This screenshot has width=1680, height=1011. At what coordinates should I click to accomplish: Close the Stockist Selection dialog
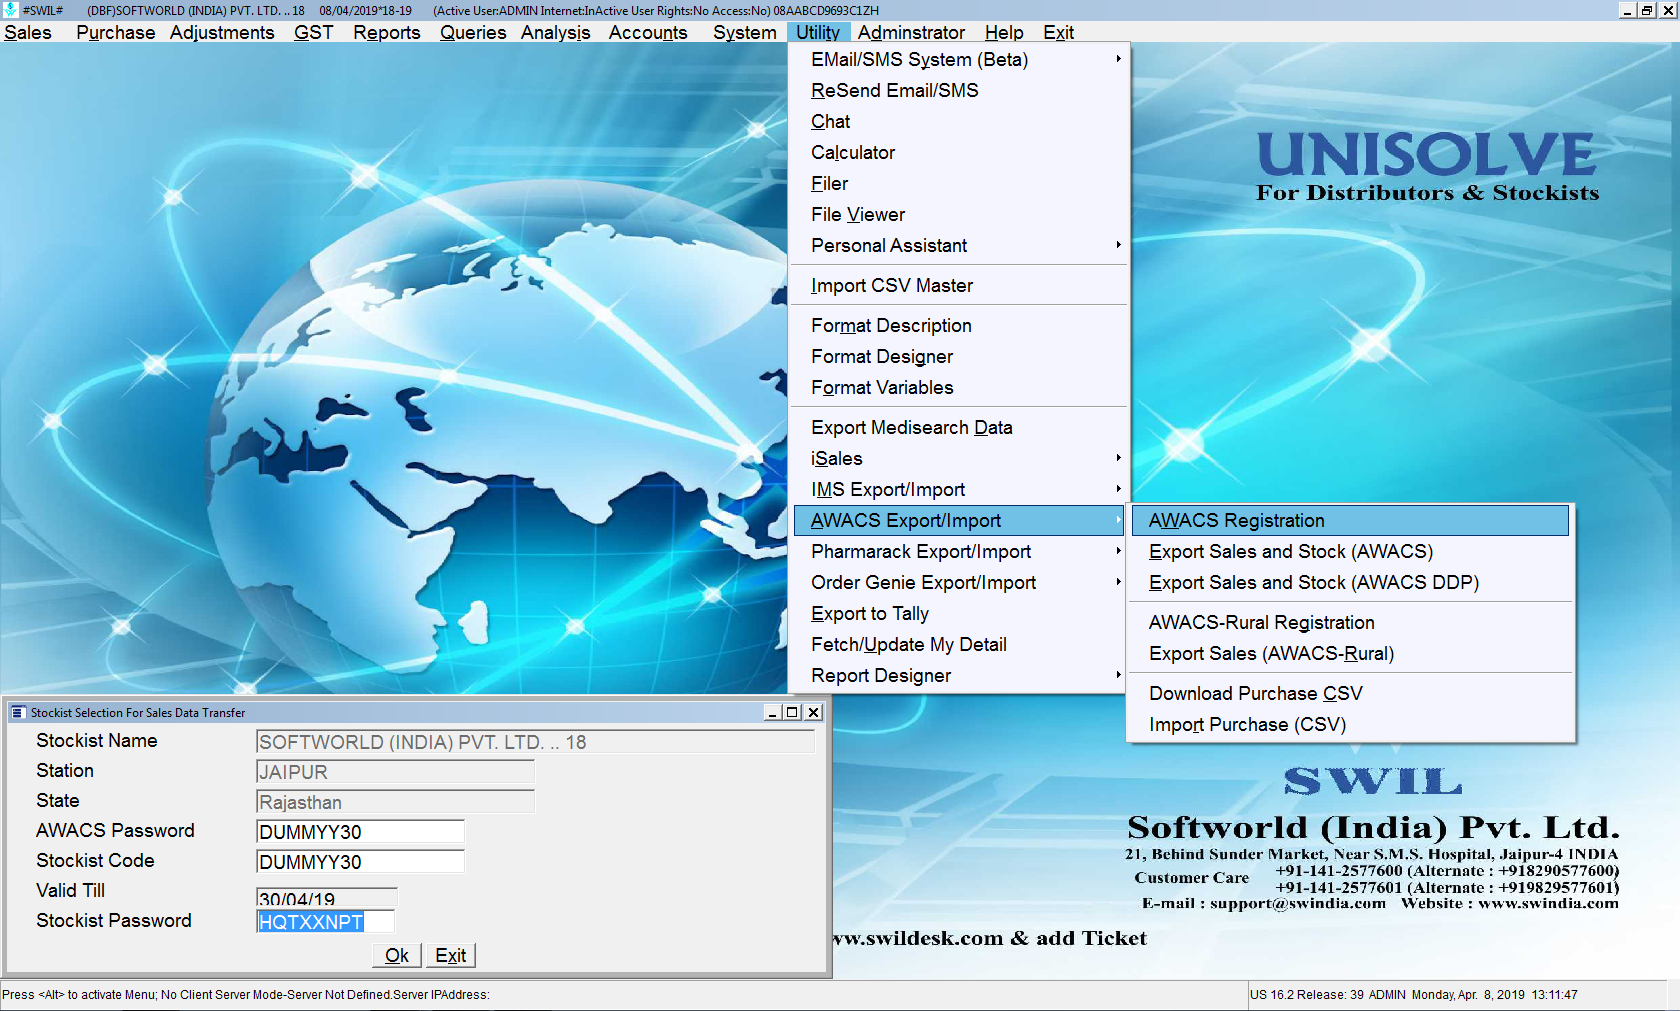814,712
